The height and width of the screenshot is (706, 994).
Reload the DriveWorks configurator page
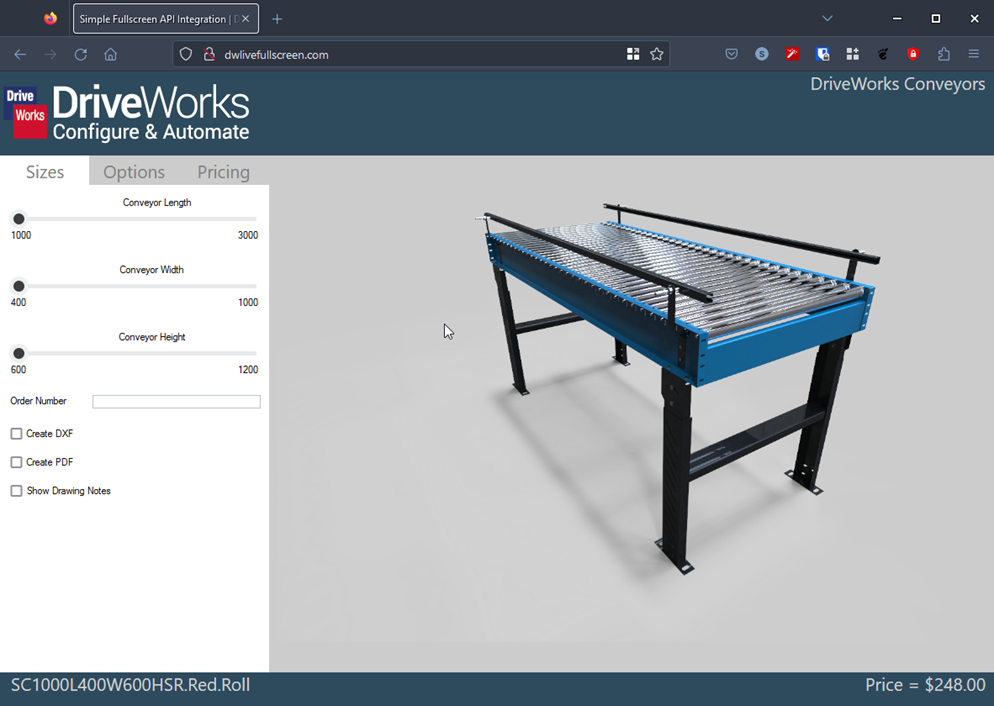(x=80, y=55)
